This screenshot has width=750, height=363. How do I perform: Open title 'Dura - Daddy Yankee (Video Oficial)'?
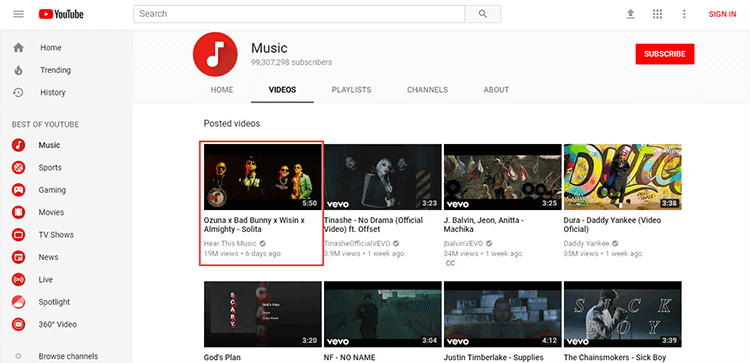click(x=613, y=225)
